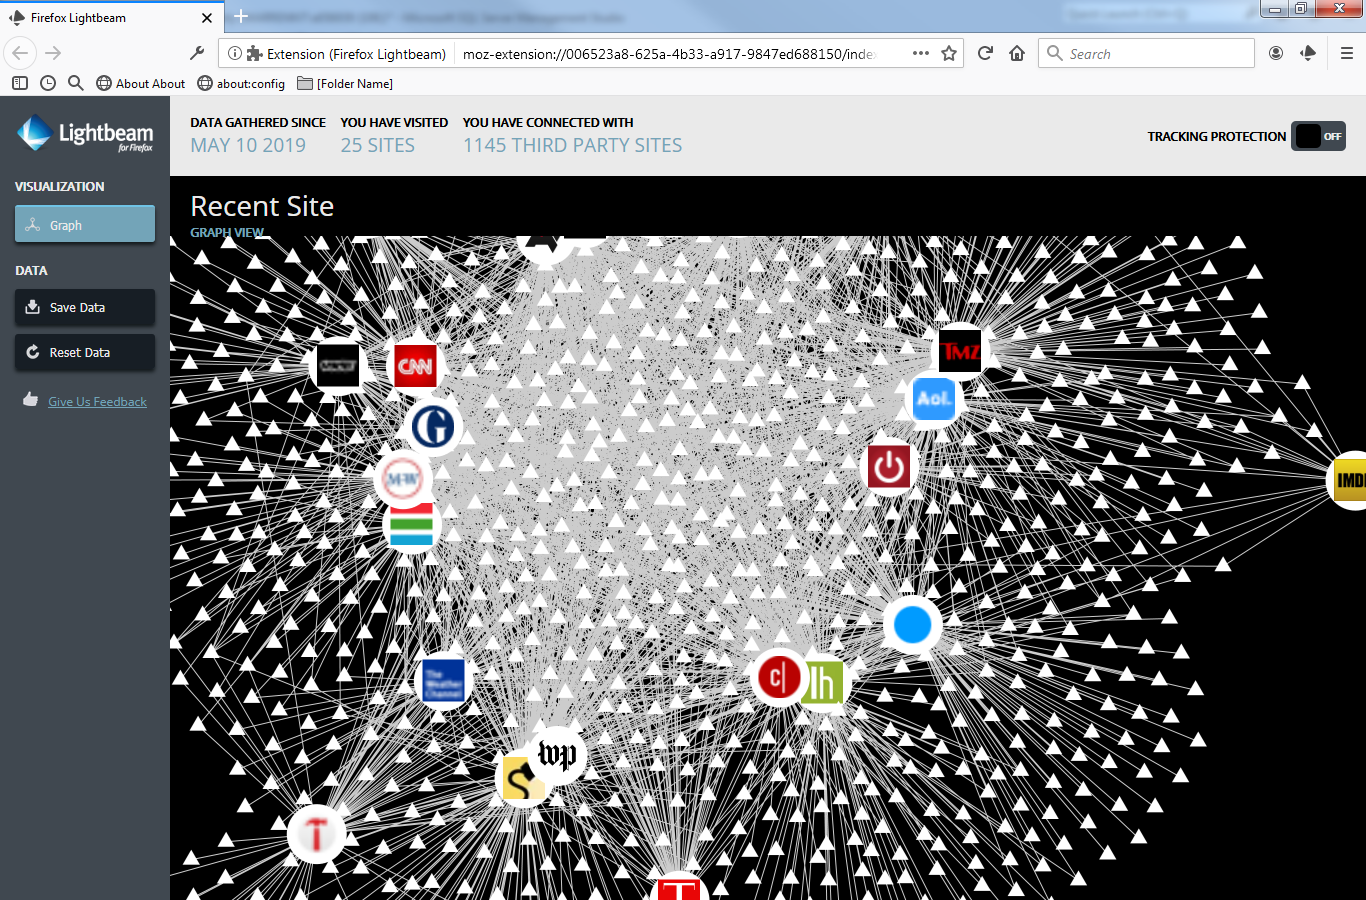The width and height of the screenshot is (1366, 900).
Task: Click the CNN site node
Action: (415, 366)
